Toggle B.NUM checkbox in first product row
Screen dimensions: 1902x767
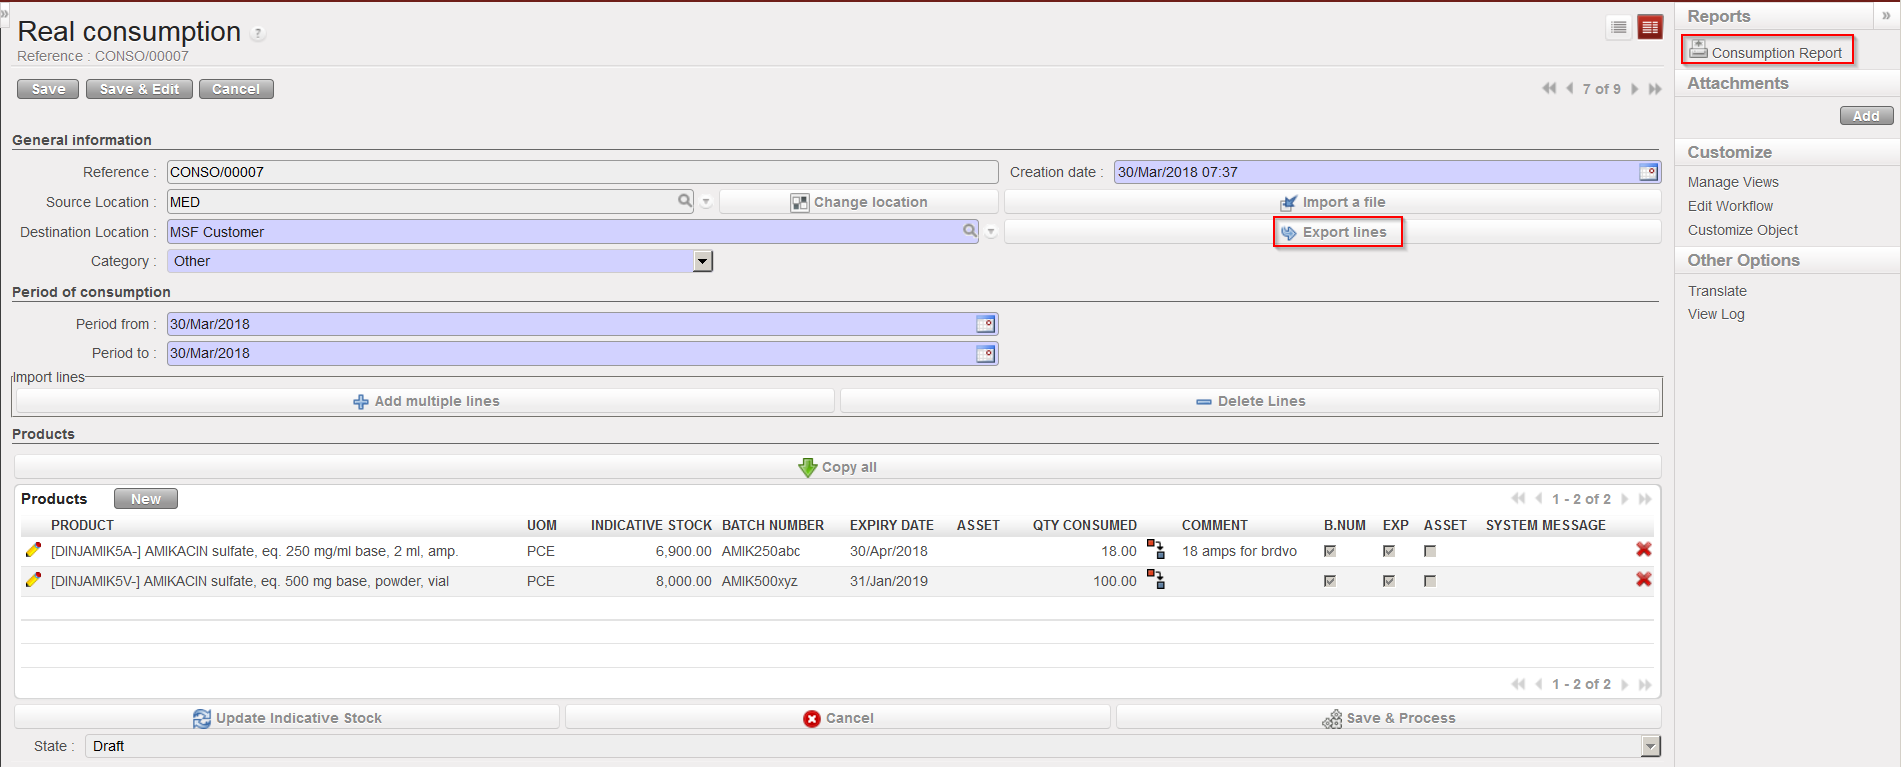coord(1330,551)
